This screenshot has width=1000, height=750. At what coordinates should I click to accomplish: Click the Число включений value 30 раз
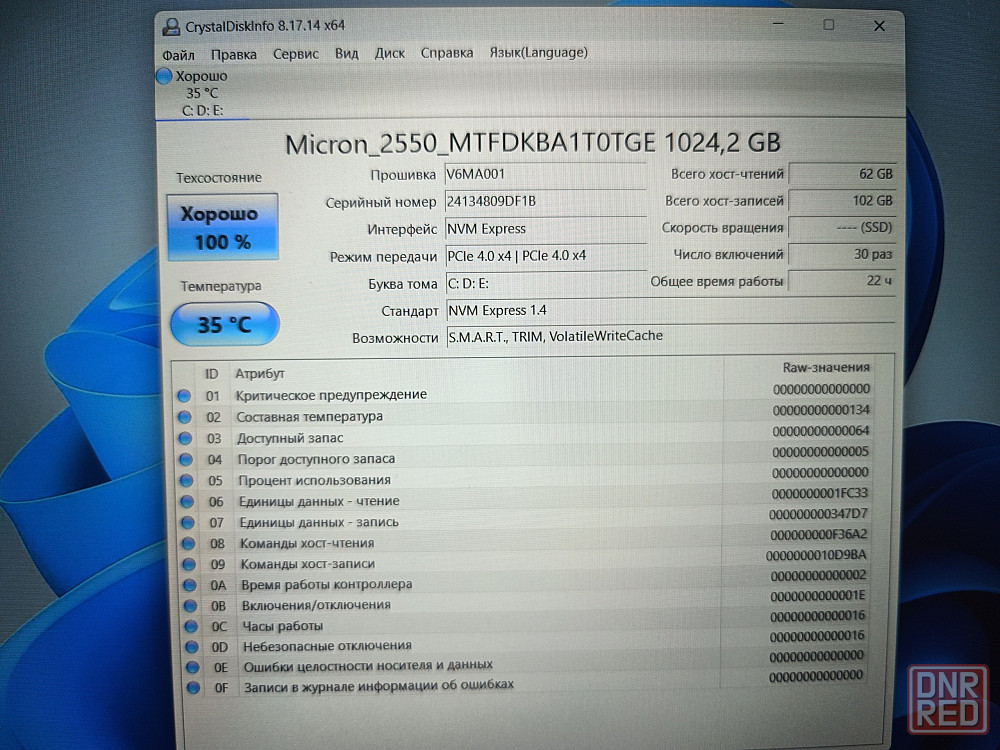tap(842, 254)
